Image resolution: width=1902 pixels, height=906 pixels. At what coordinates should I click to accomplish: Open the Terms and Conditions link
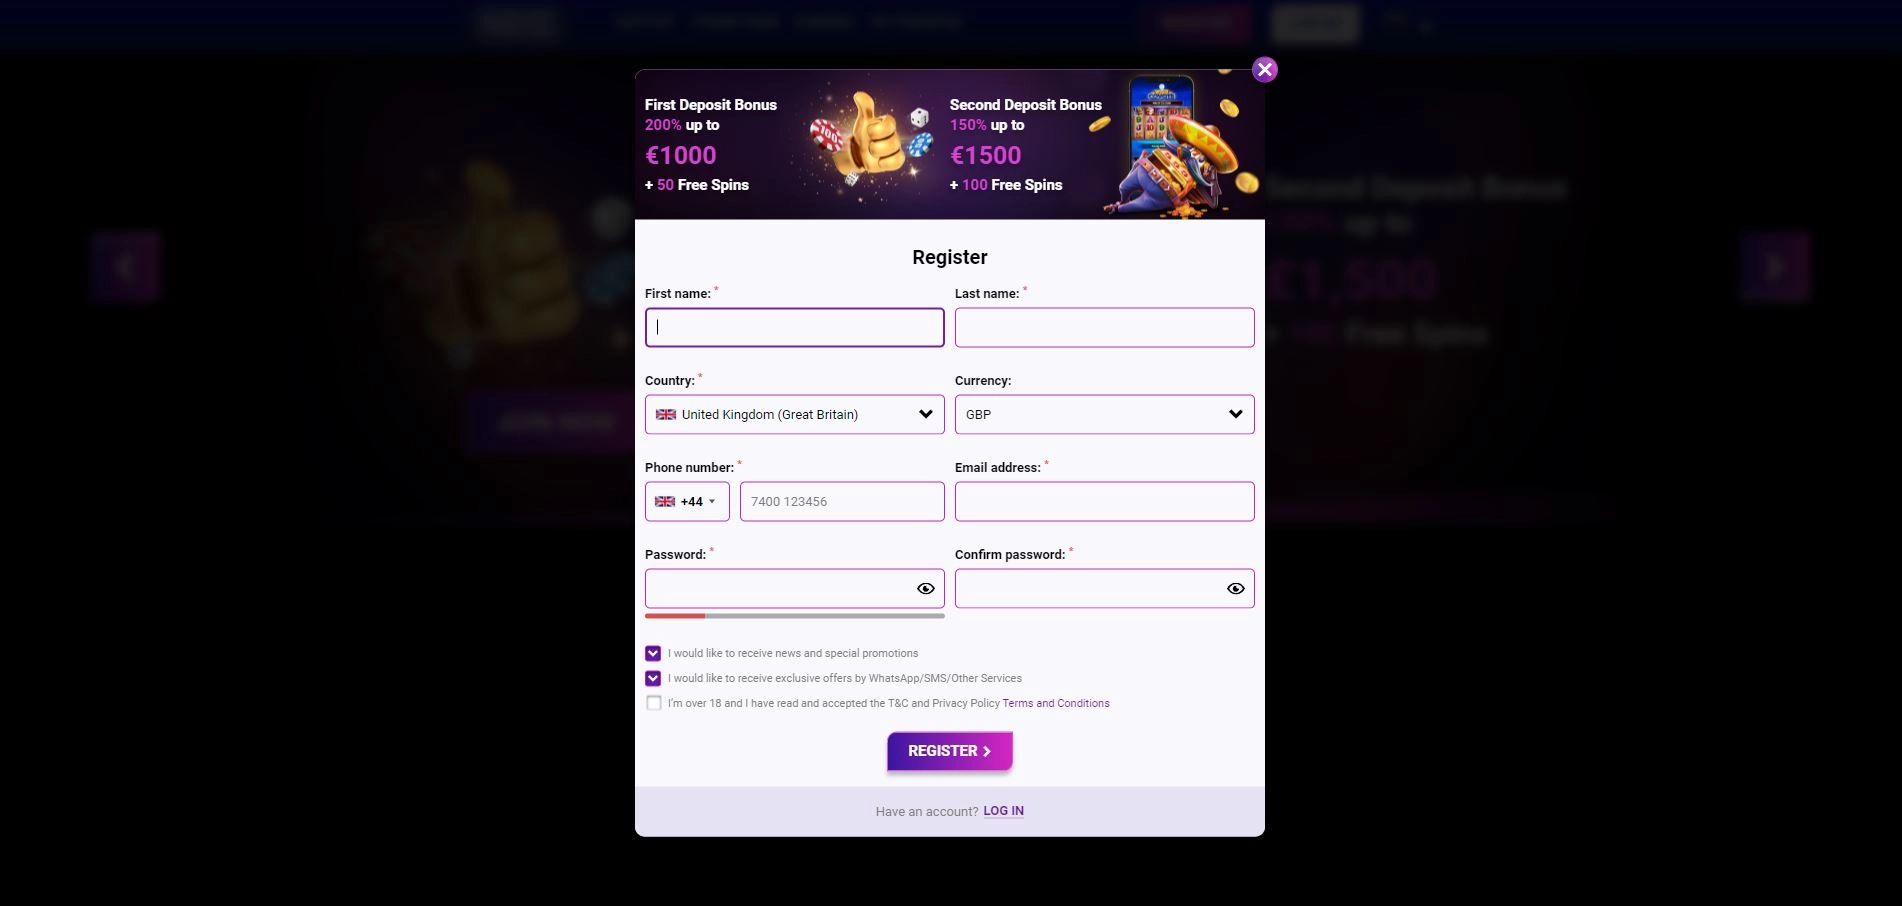pyautogui.click(x=1056, y=703)
